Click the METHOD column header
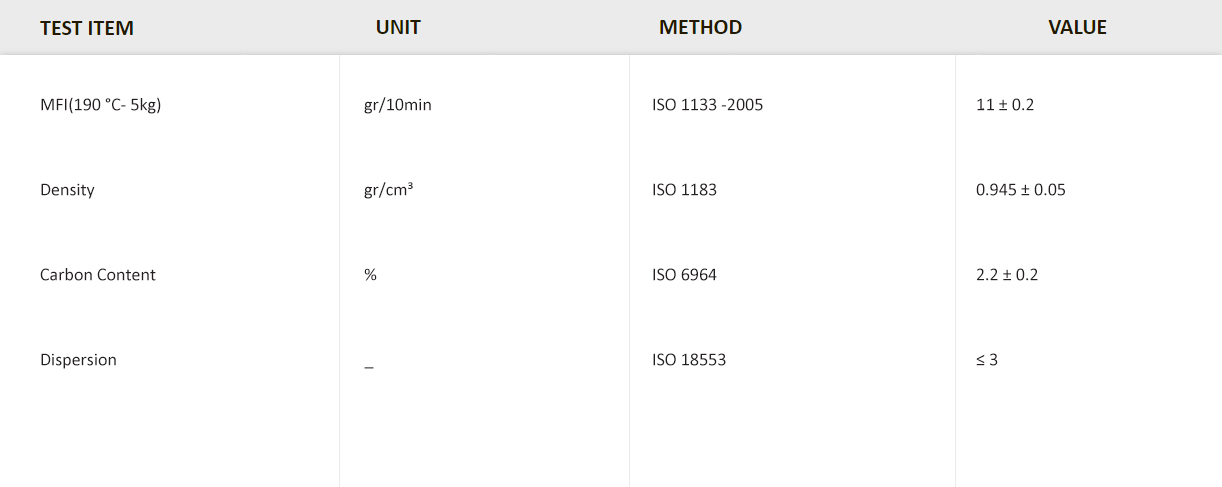The width and height of the screenshot is (1222, 487). tap(700, 27)
